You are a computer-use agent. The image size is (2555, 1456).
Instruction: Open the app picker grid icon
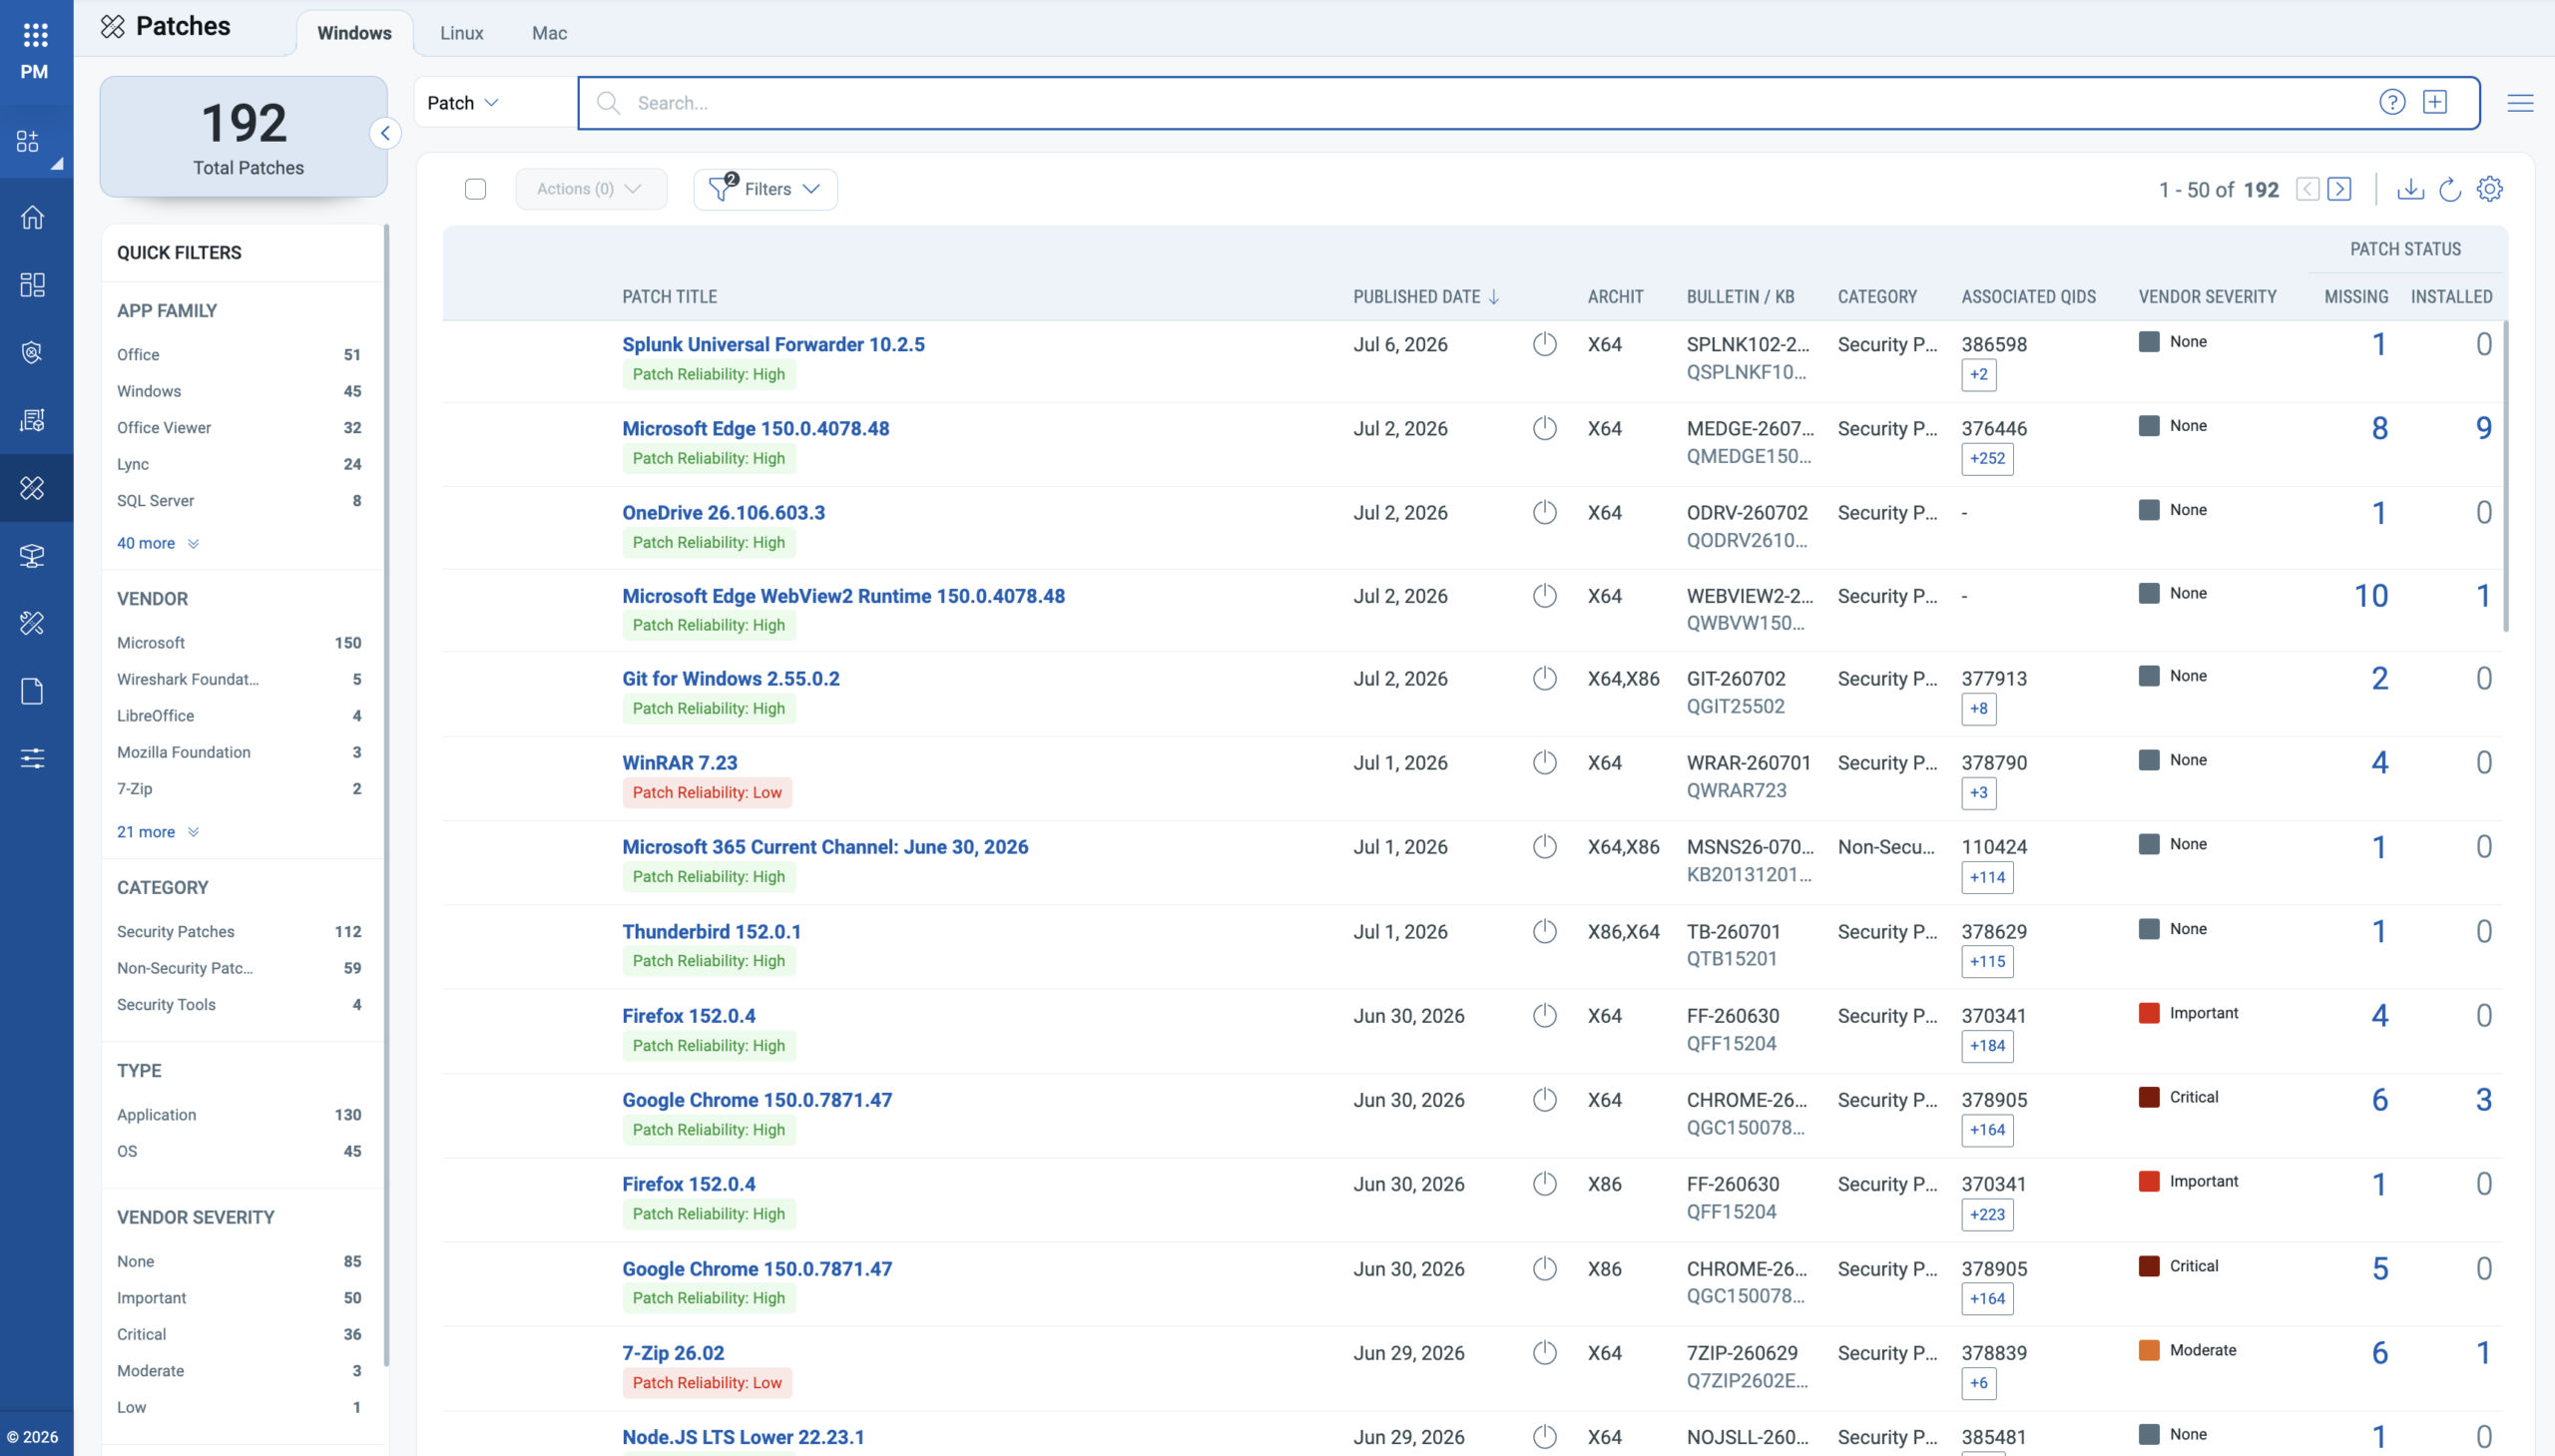click(35, 35)
